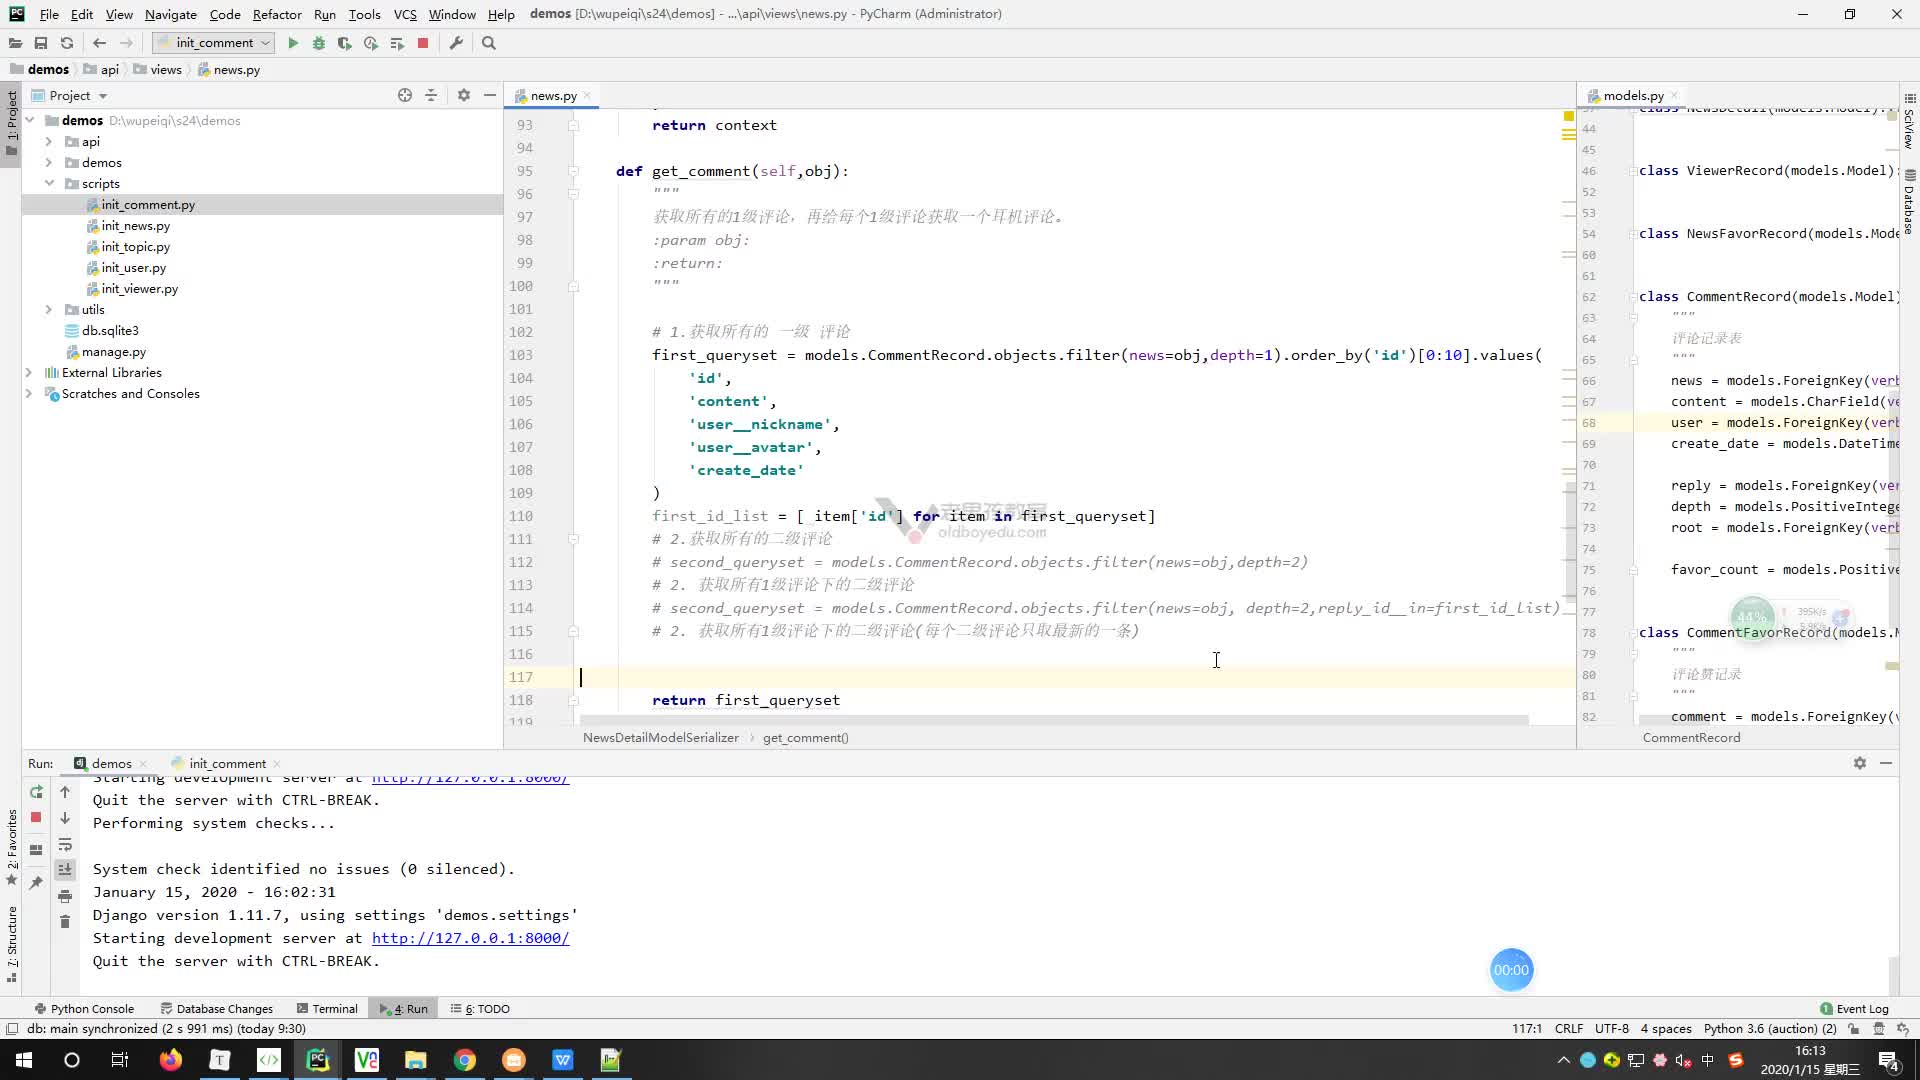Image resolution: width=1920 pixels, height=1080 pixels.
Task: Open settings with the wrench icon
Action: click(x=456, y=43)
